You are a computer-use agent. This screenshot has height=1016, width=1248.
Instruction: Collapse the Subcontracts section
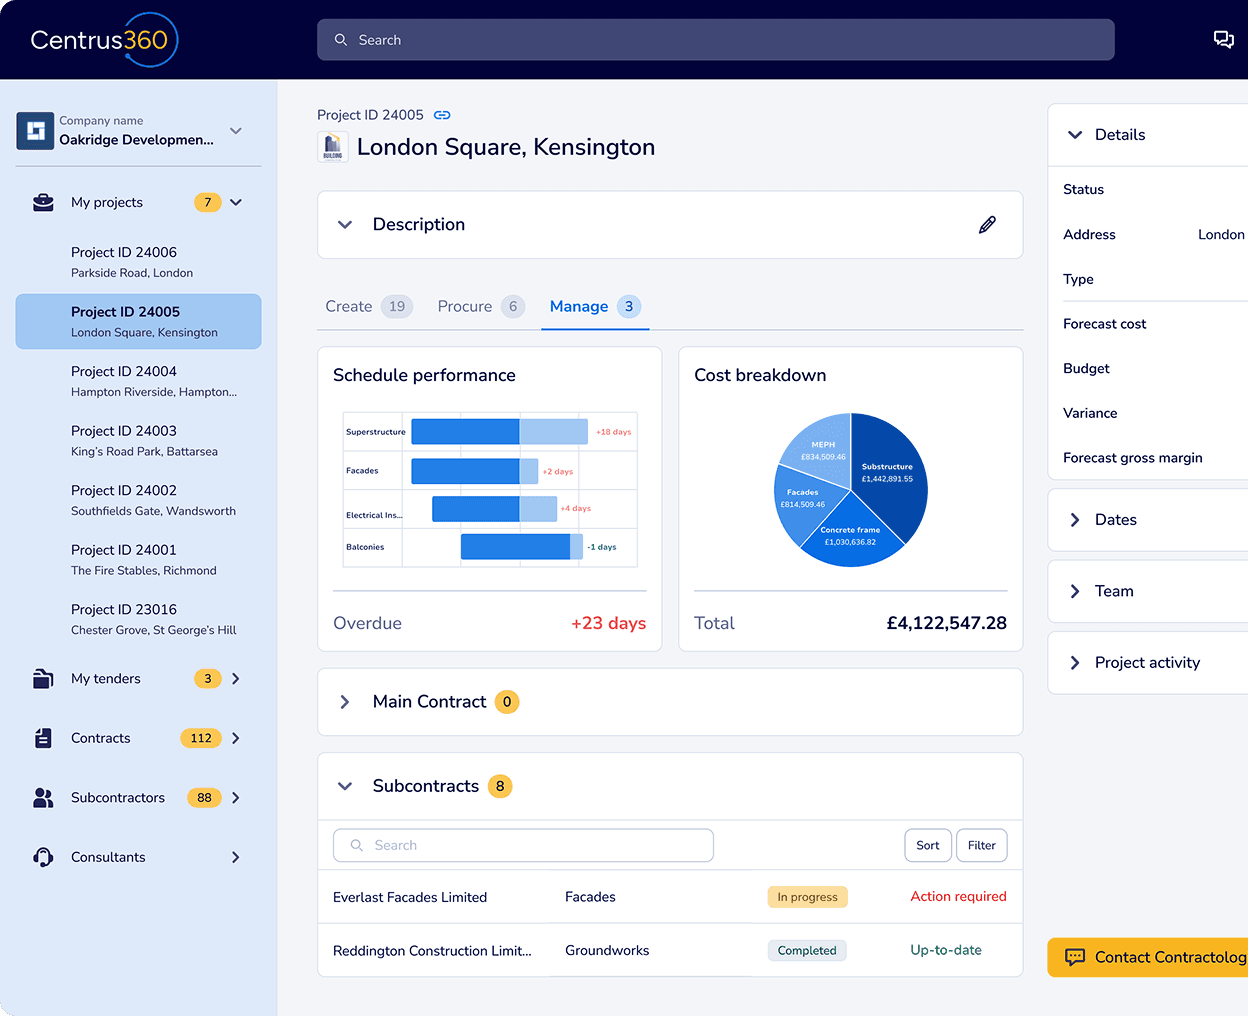345,786
